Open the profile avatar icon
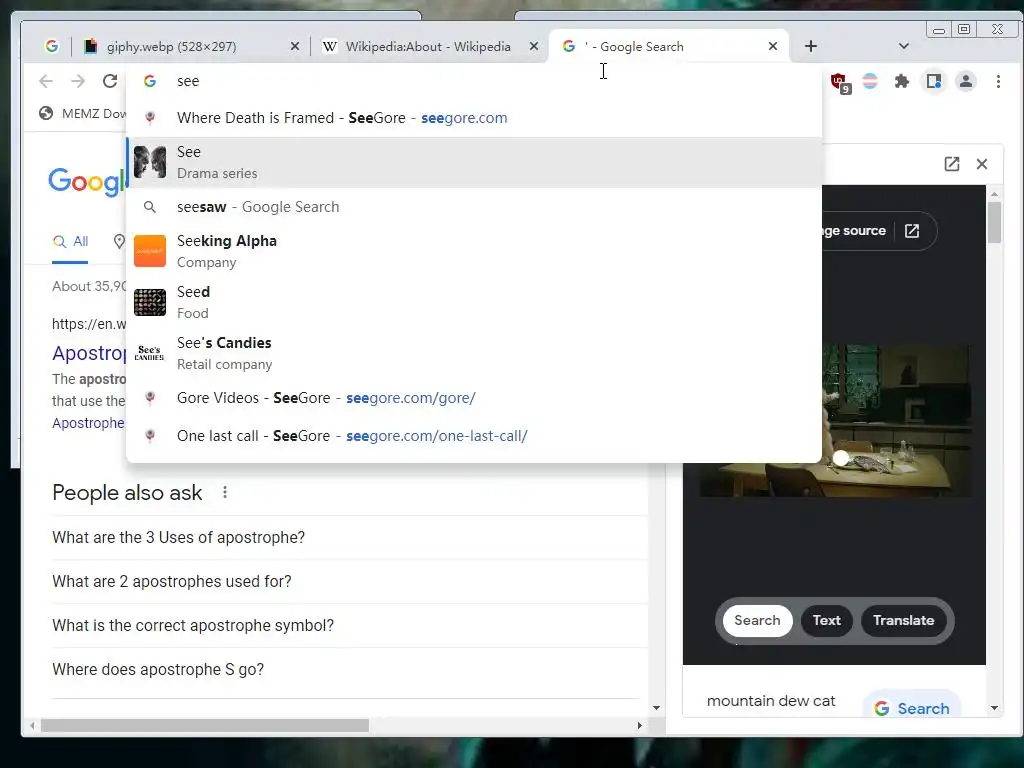1024x768 pixels. (965, 81)
